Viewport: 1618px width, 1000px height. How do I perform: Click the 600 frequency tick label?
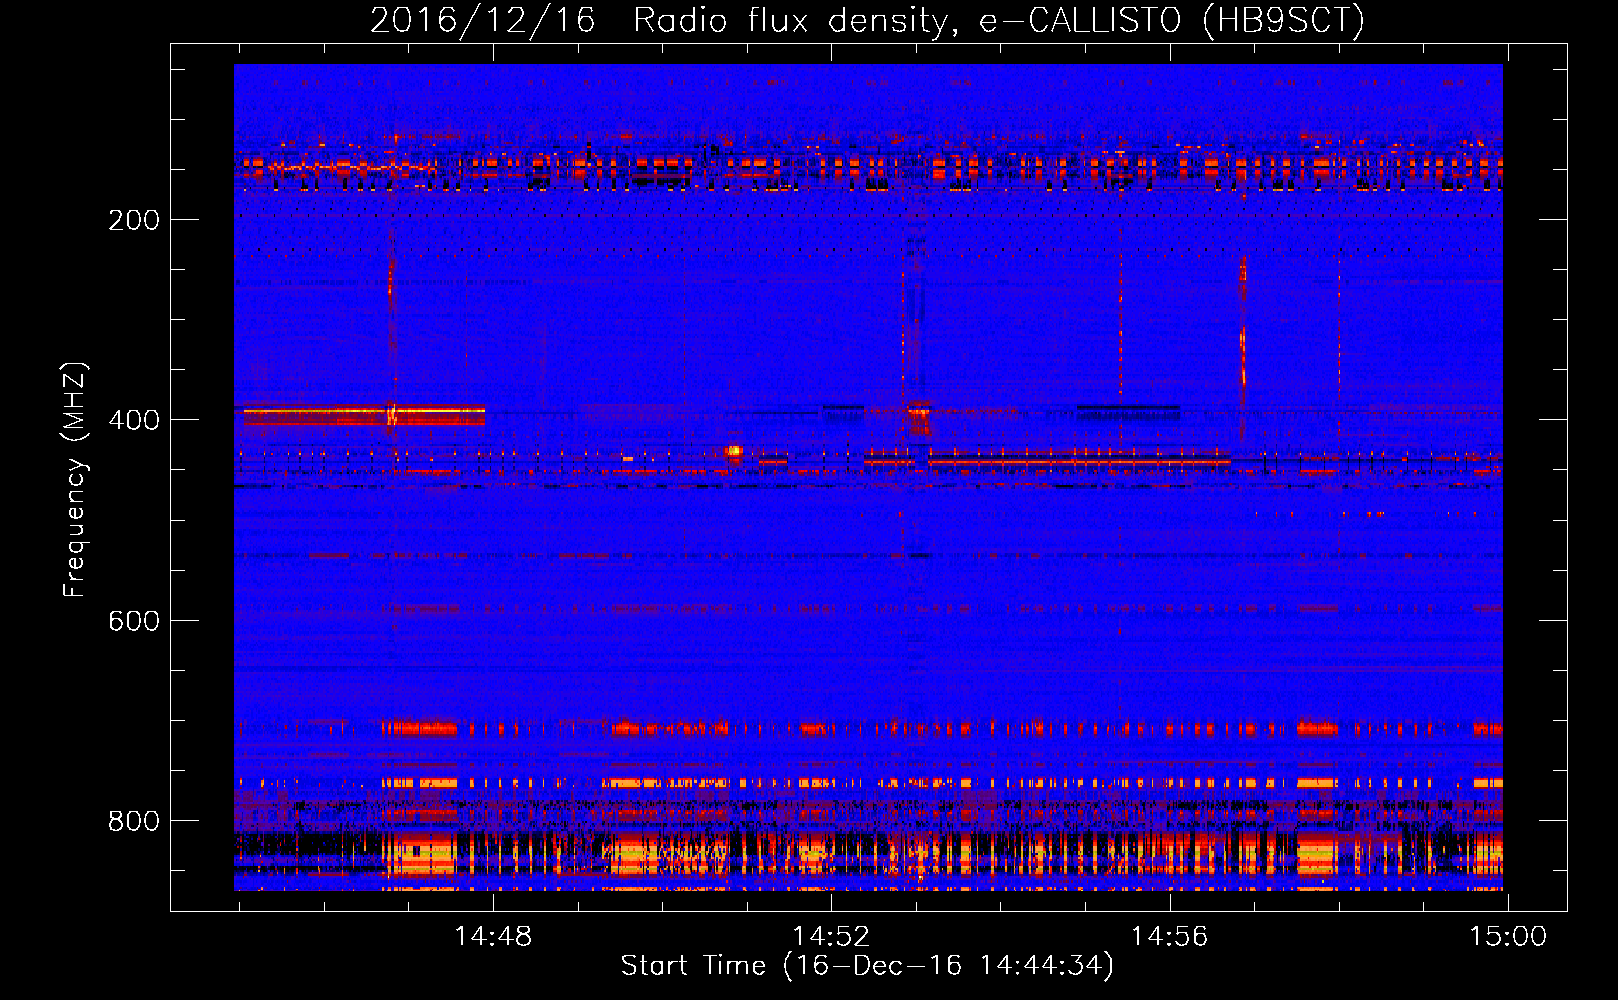(x=134, y=621)
